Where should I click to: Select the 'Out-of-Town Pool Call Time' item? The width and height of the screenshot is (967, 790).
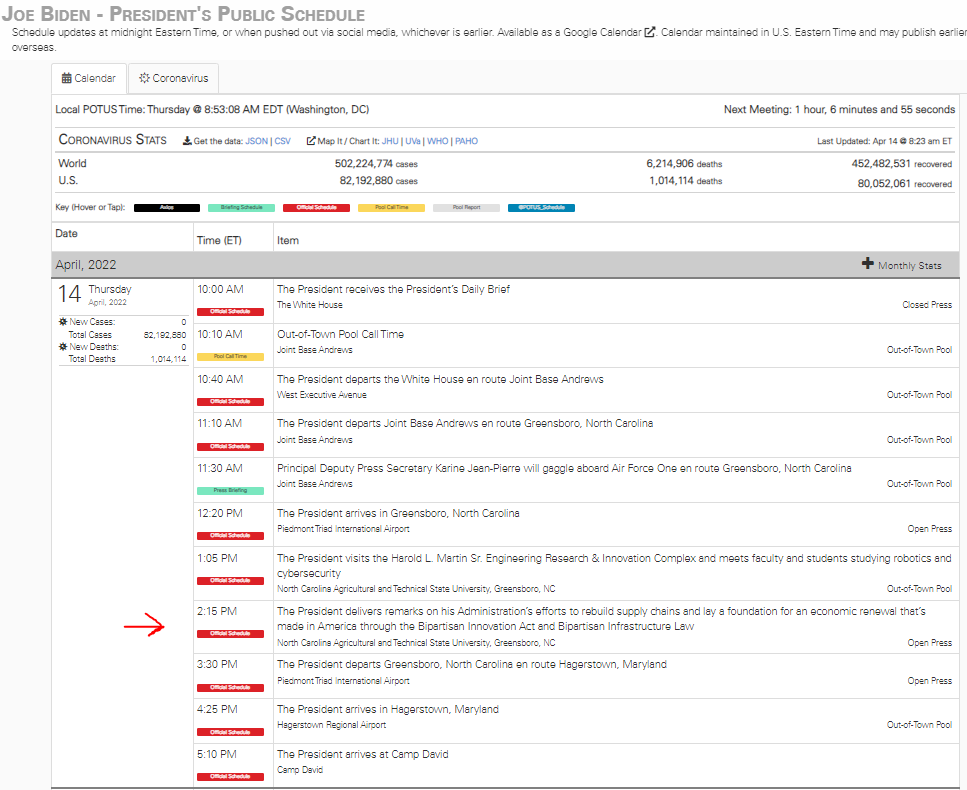(x=340, y=334)
